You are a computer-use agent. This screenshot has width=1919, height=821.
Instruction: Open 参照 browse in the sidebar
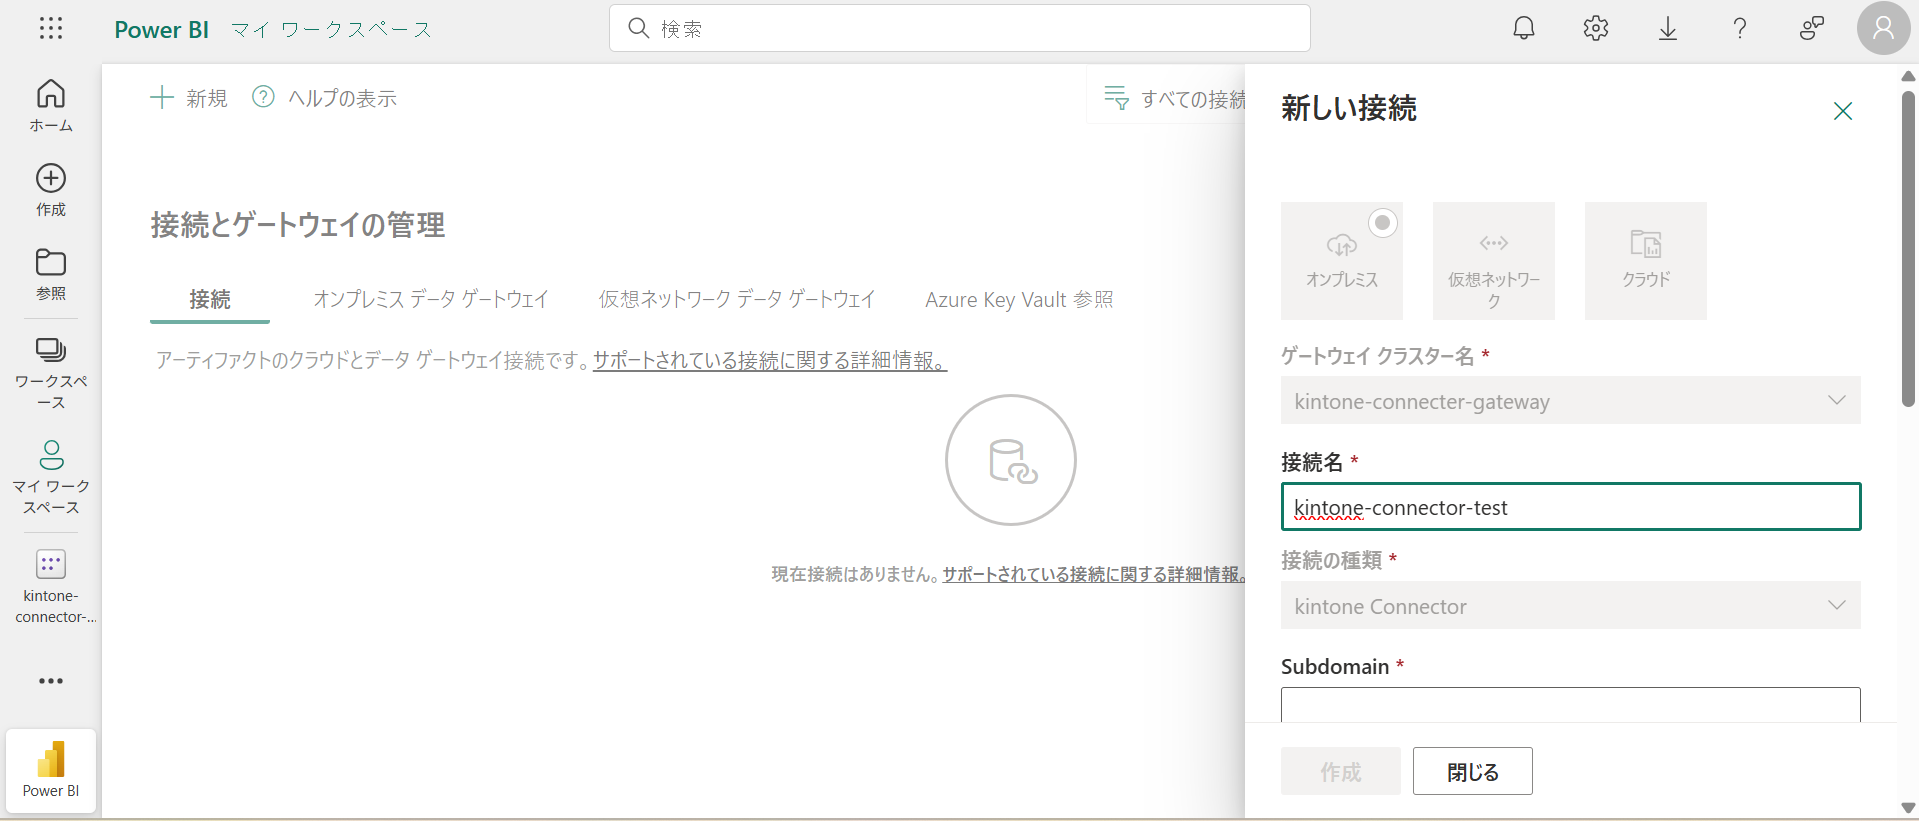point(51,274)
